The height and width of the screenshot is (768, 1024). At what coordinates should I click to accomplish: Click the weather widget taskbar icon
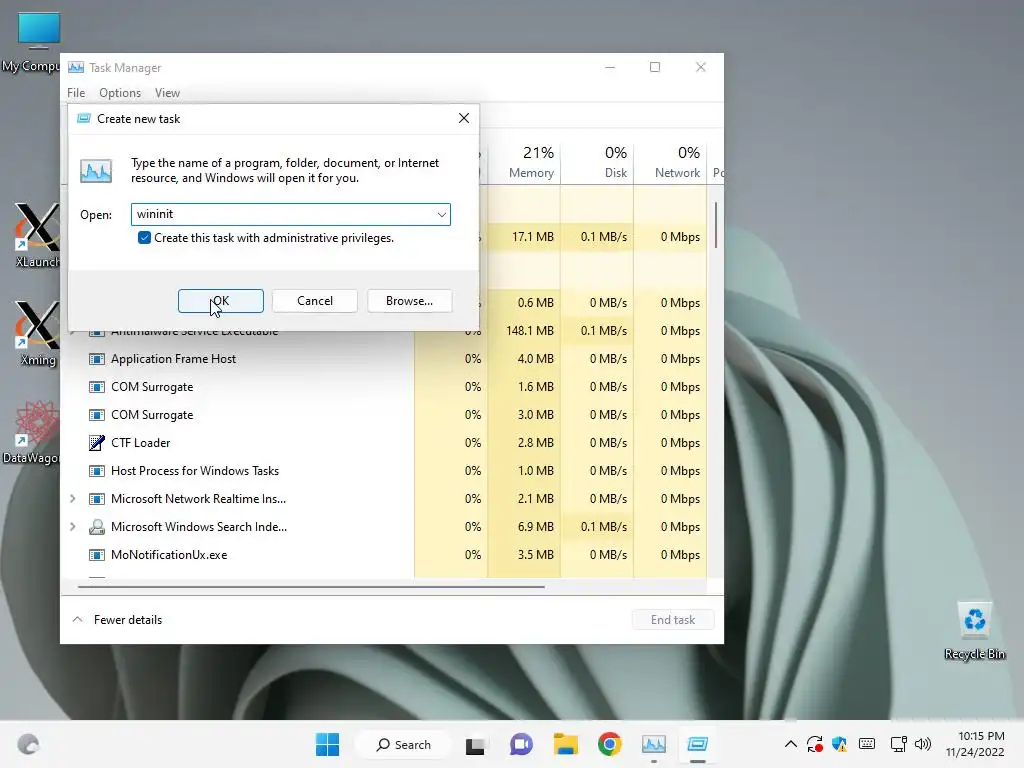(27, 744)
